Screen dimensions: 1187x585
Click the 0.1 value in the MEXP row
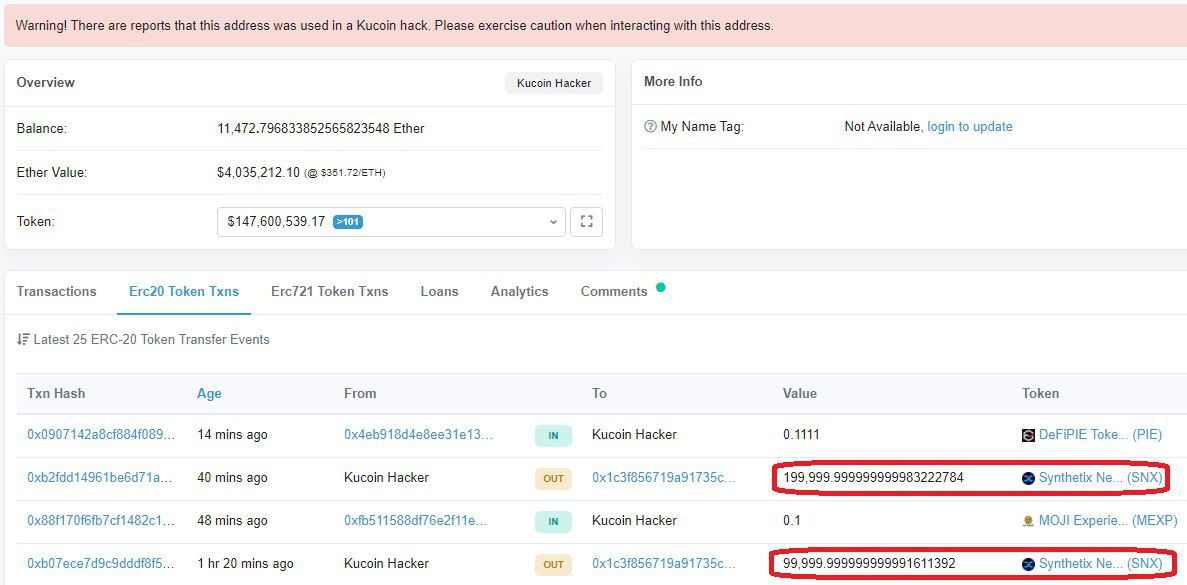pos(792,521)
